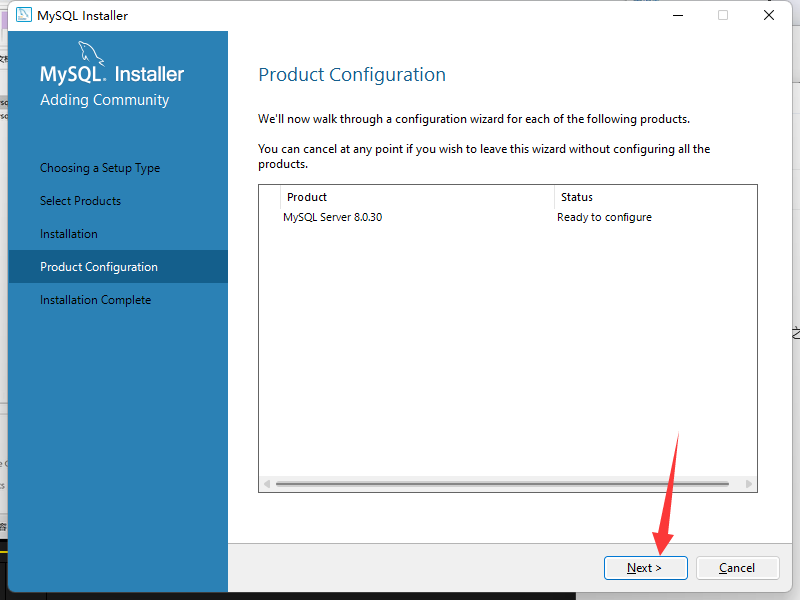800x600 pixels.
Task: Click the Next button
Action: tap(645, 568)
